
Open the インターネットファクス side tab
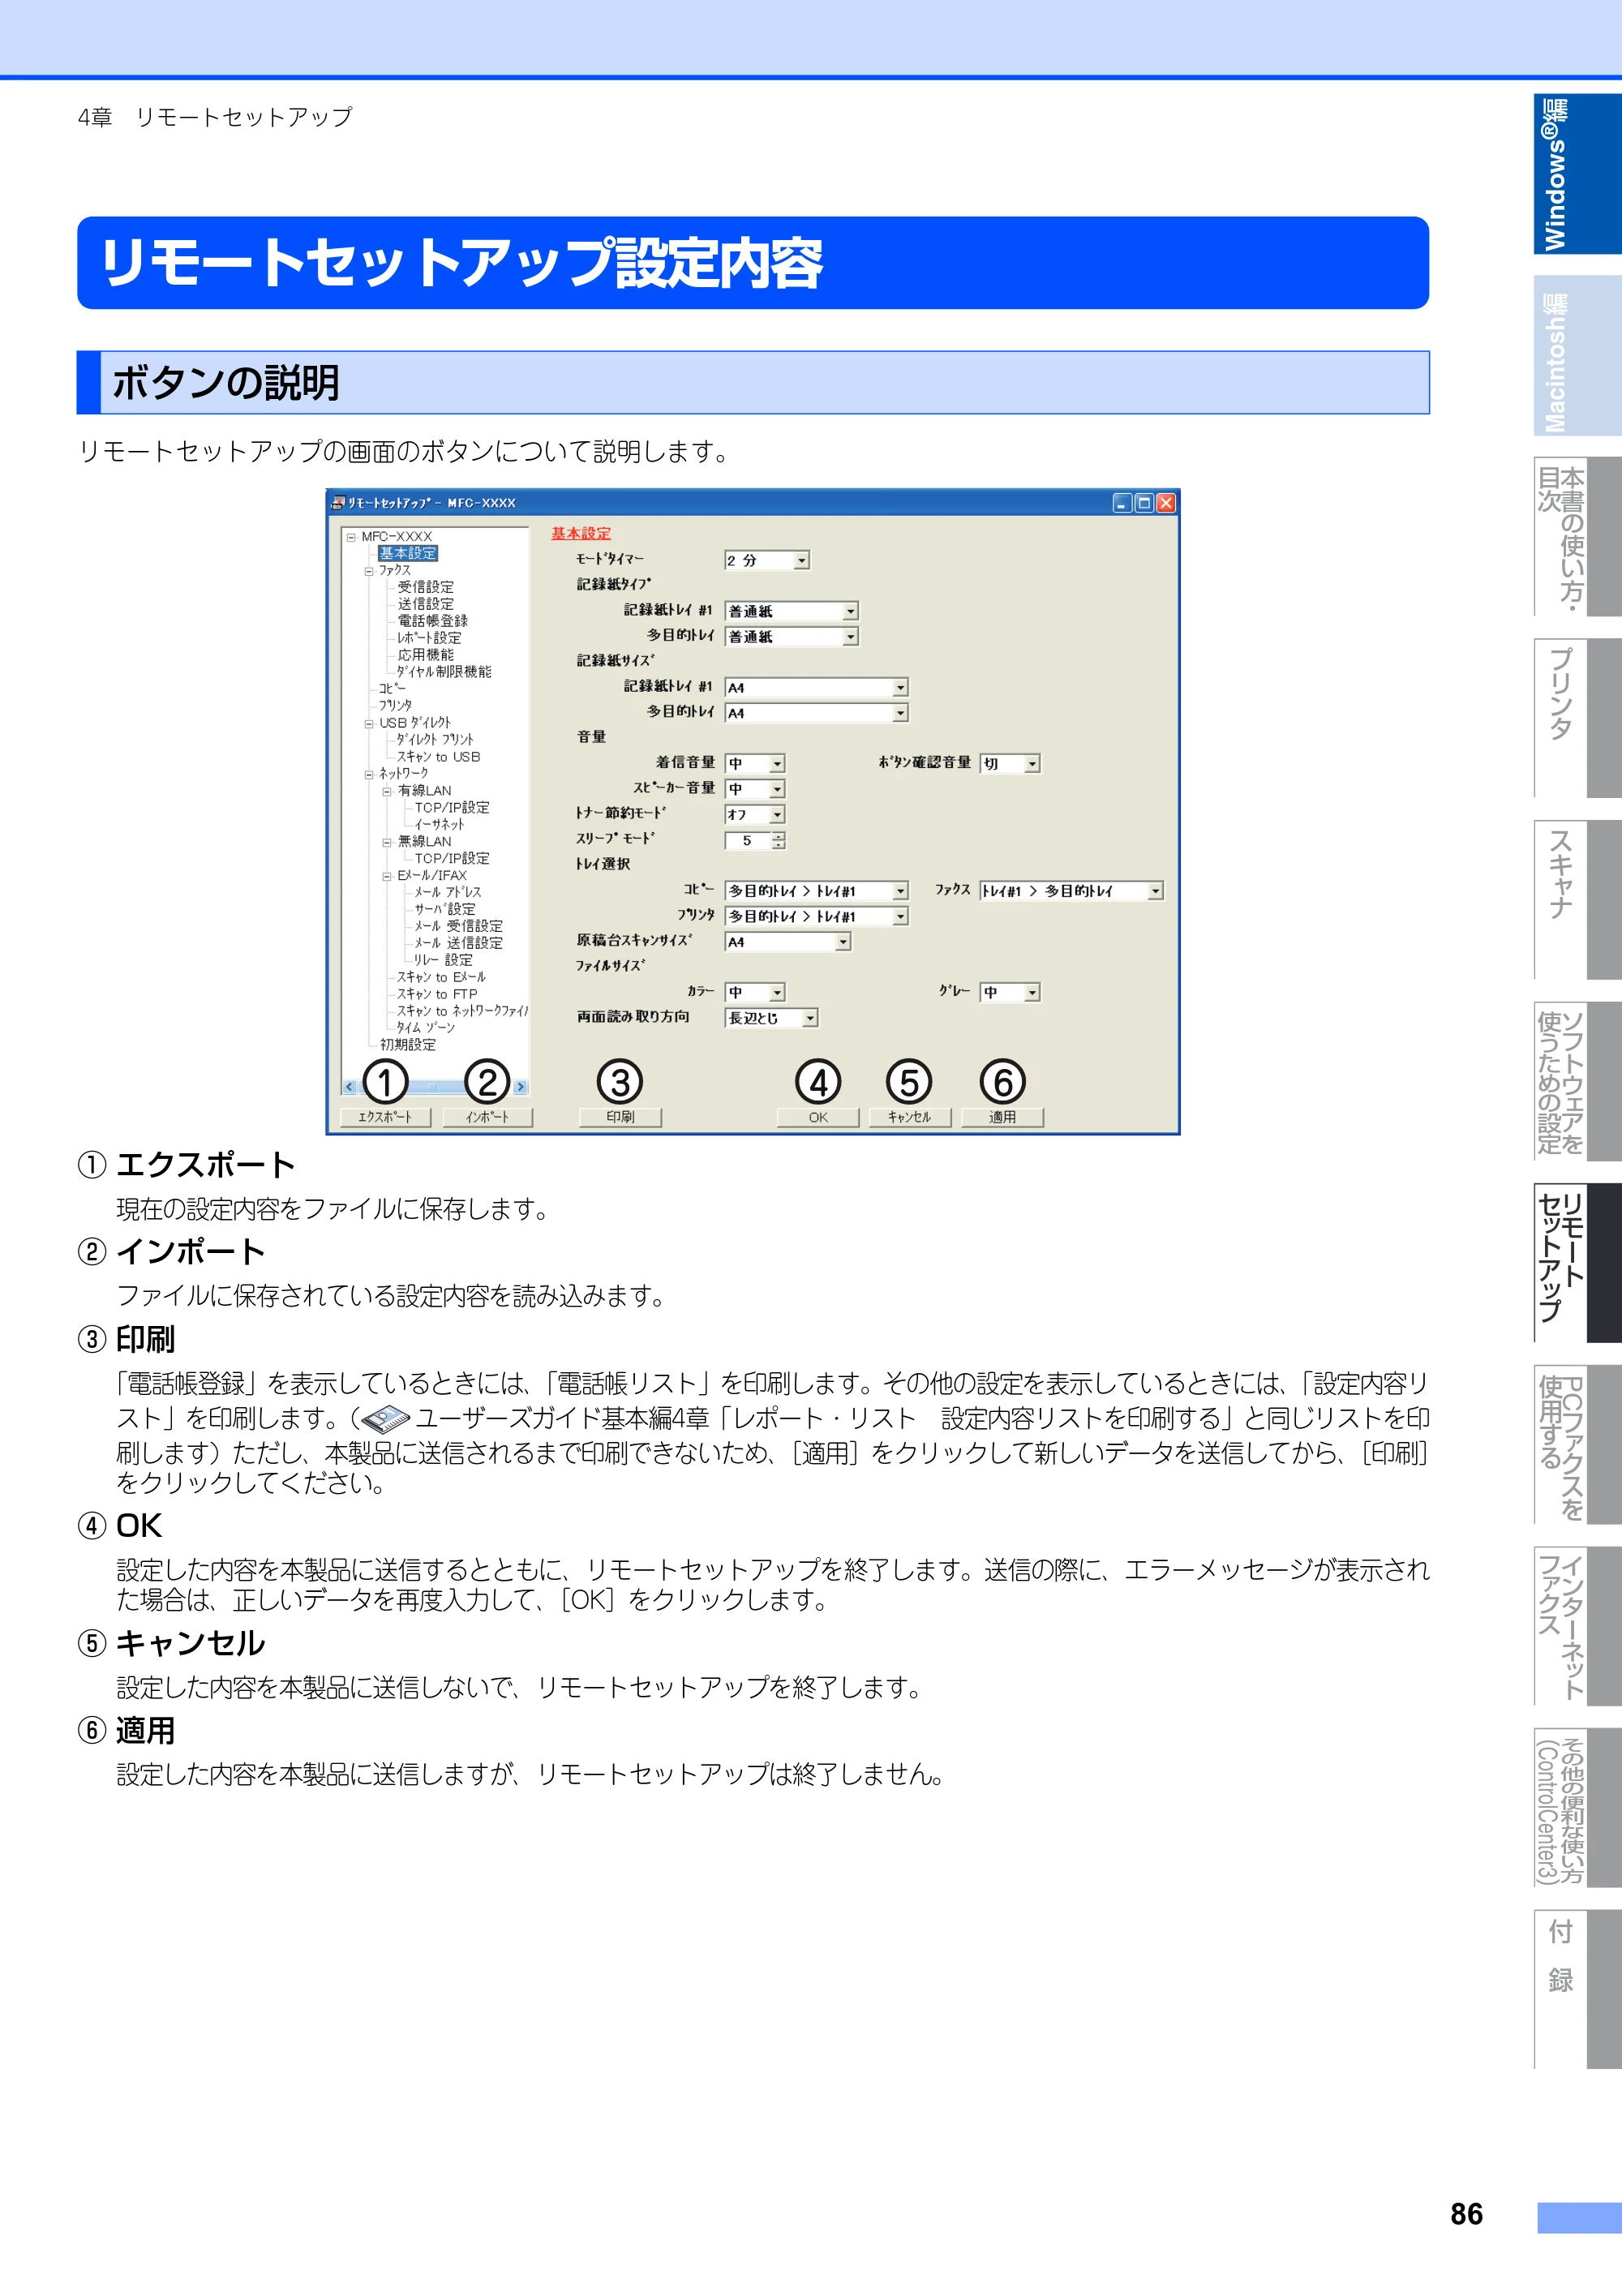pyautogui.click(x=1577, y=1626)
